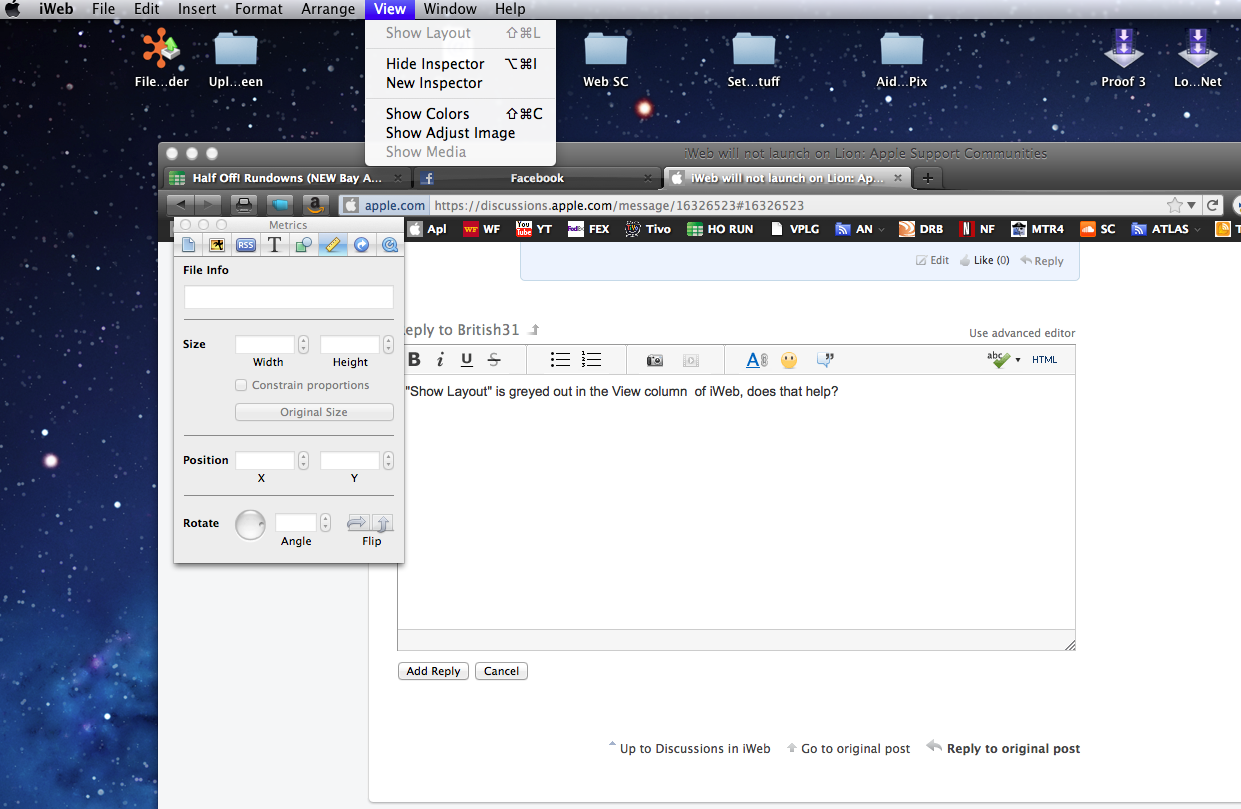
Task: Insert image via camera icon
Action: coord(655,360)
